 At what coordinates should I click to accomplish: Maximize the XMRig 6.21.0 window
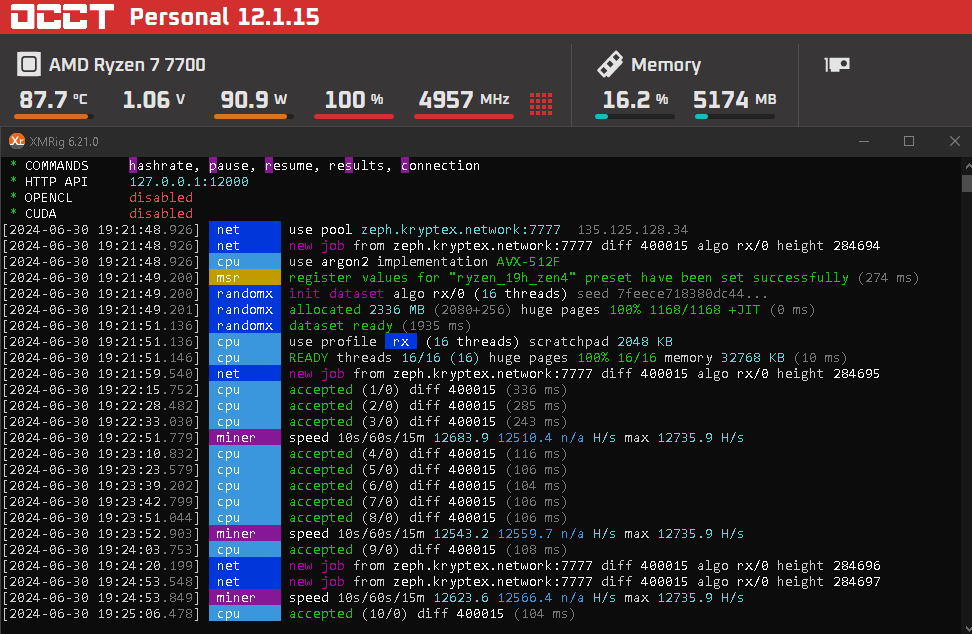coord(909,141)
